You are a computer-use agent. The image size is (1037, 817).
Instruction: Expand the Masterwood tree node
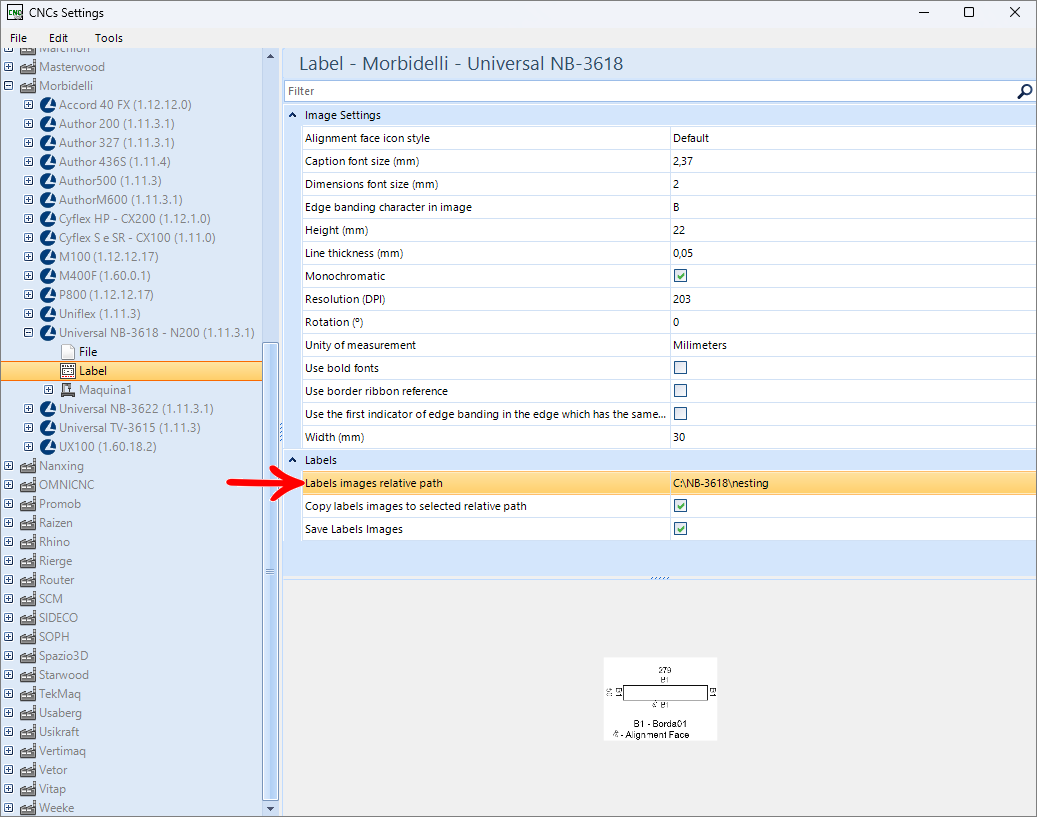coord(9,67)
